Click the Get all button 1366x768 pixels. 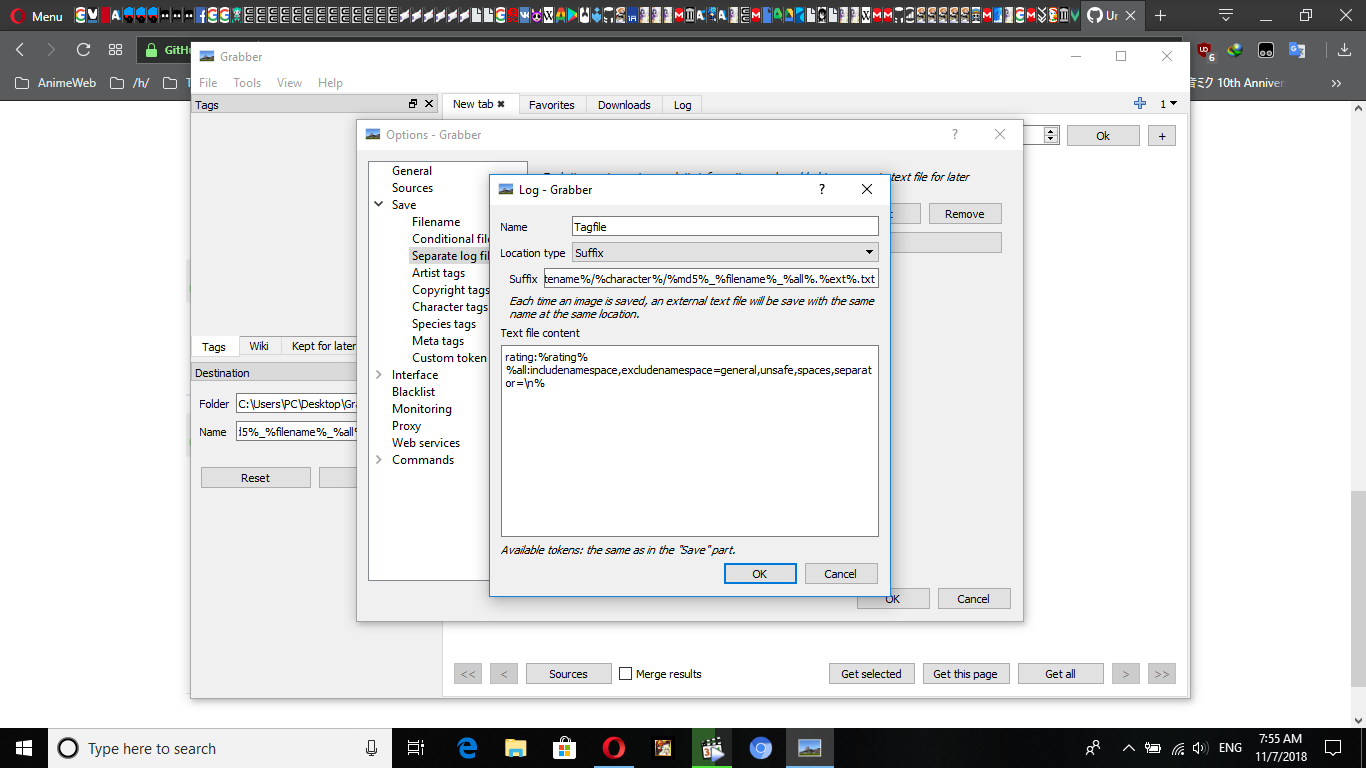pyautogui.click(x=1061, y=674)
